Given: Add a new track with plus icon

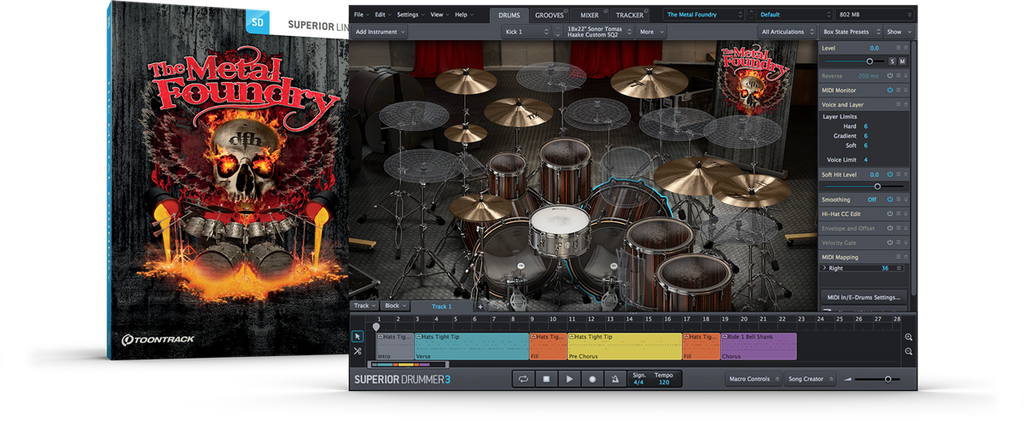Looking at the screenshot, I should coord(480,306).
